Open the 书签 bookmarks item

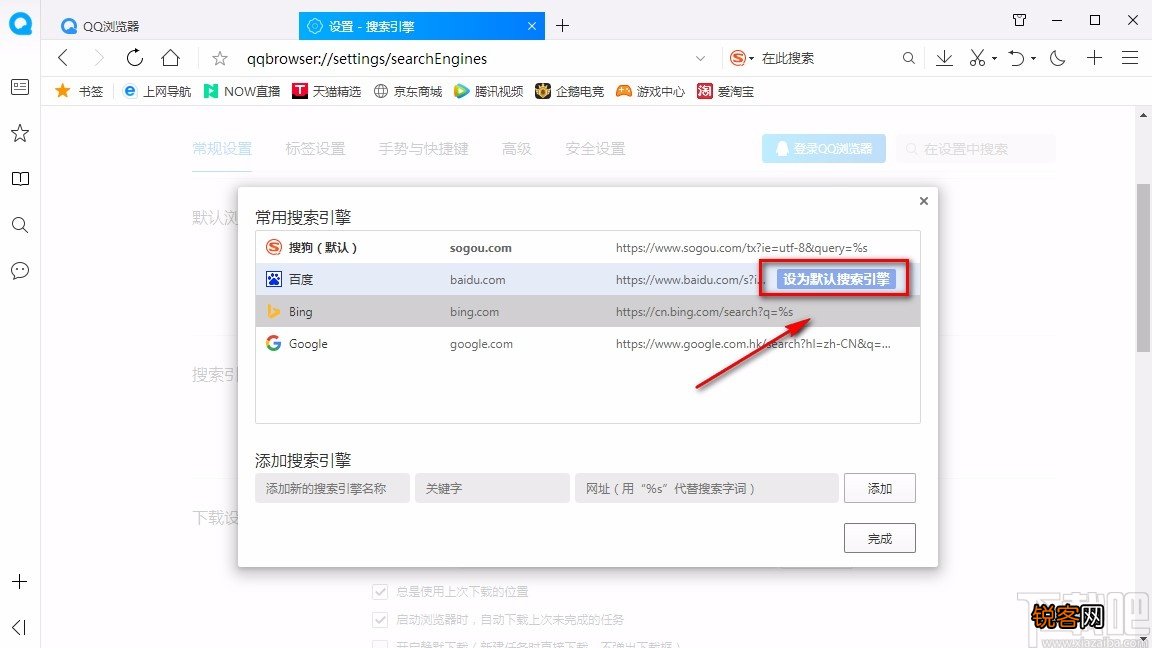pyautogui.click(x=79, y=91)
